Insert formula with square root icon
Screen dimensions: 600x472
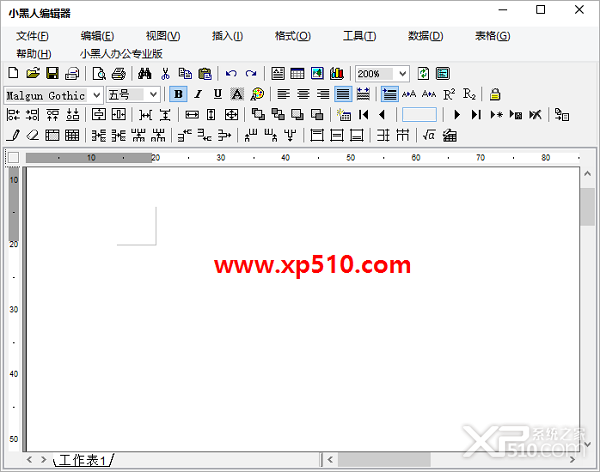(x=429, y=135)
